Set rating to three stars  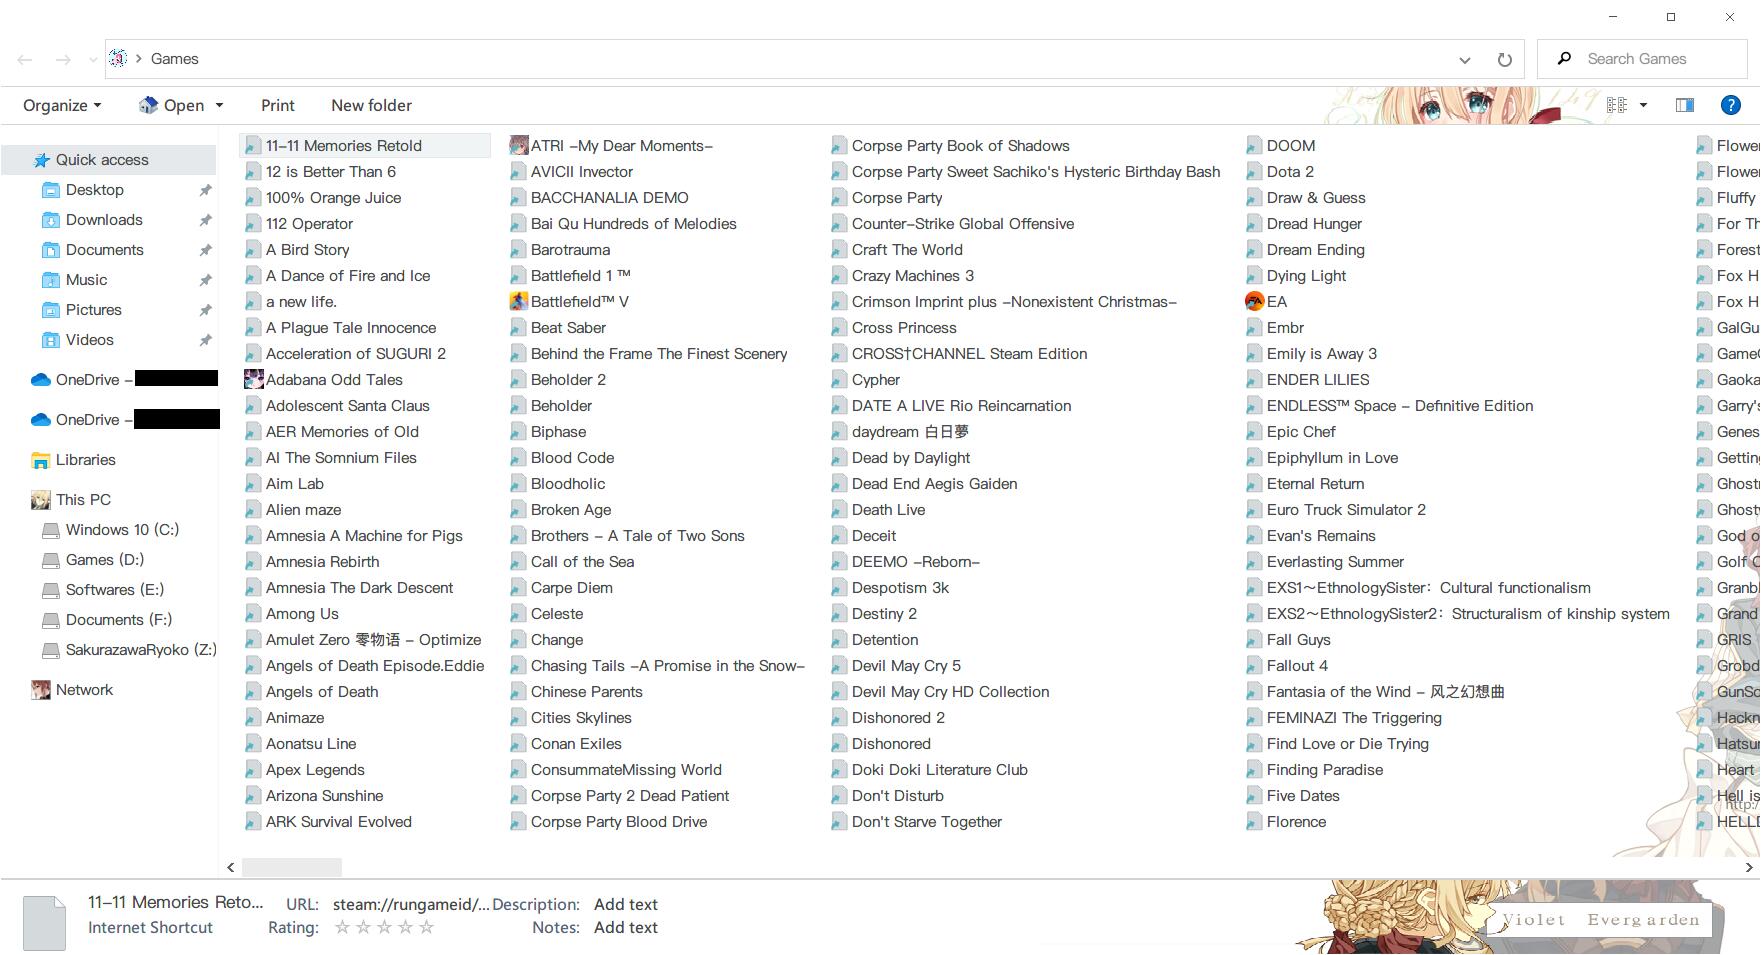(384, 927)
